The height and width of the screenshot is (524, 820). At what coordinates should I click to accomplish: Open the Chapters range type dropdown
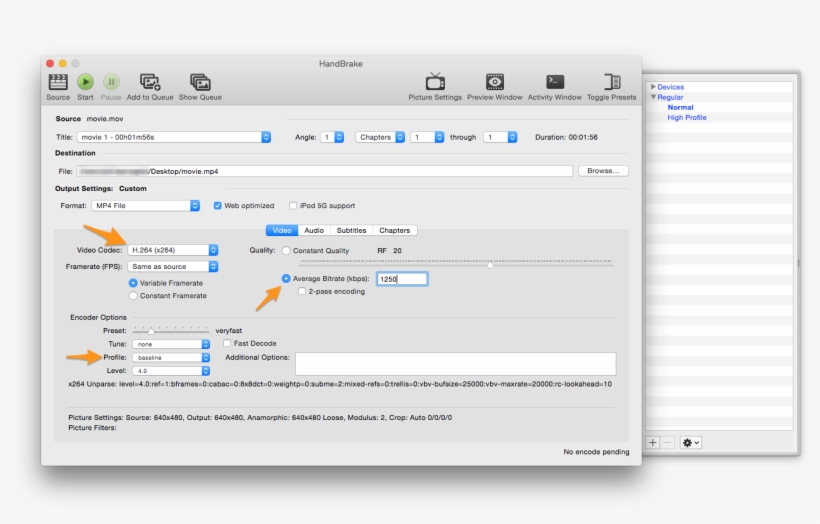(x=380, y=137)
